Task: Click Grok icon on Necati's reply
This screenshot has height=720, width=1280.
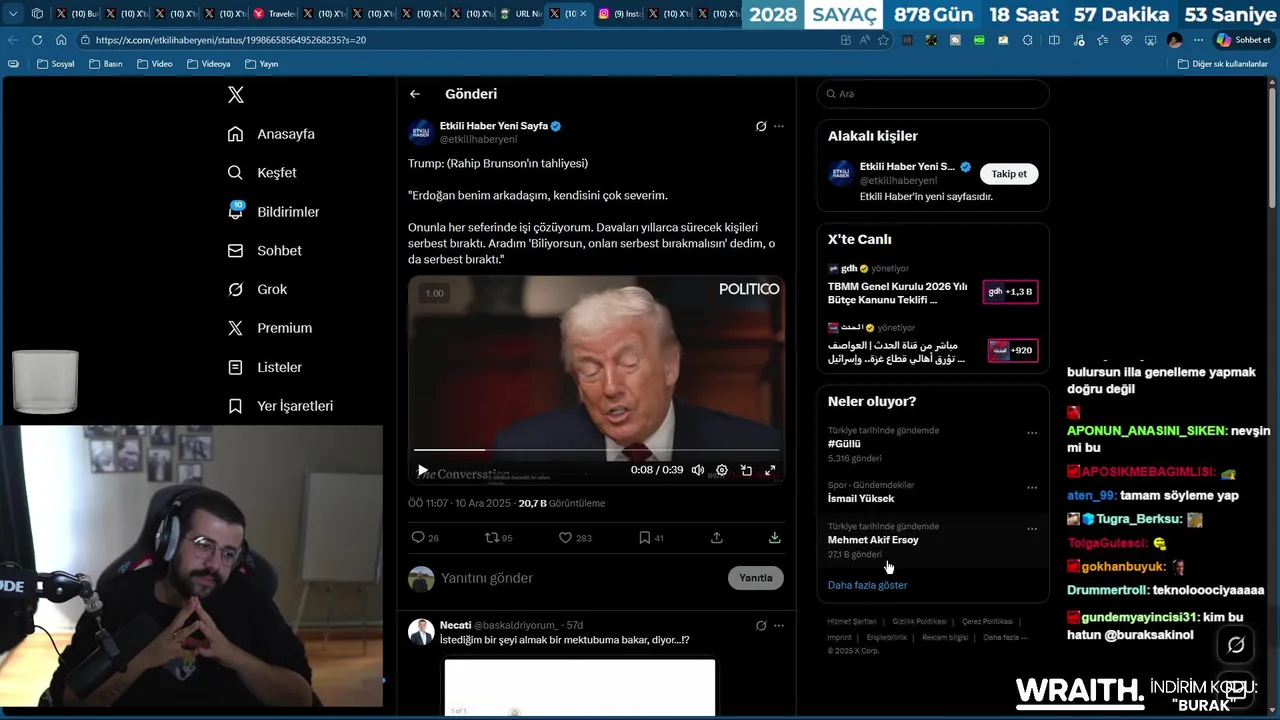Action: pyautogui.click(x=761, y=626)
